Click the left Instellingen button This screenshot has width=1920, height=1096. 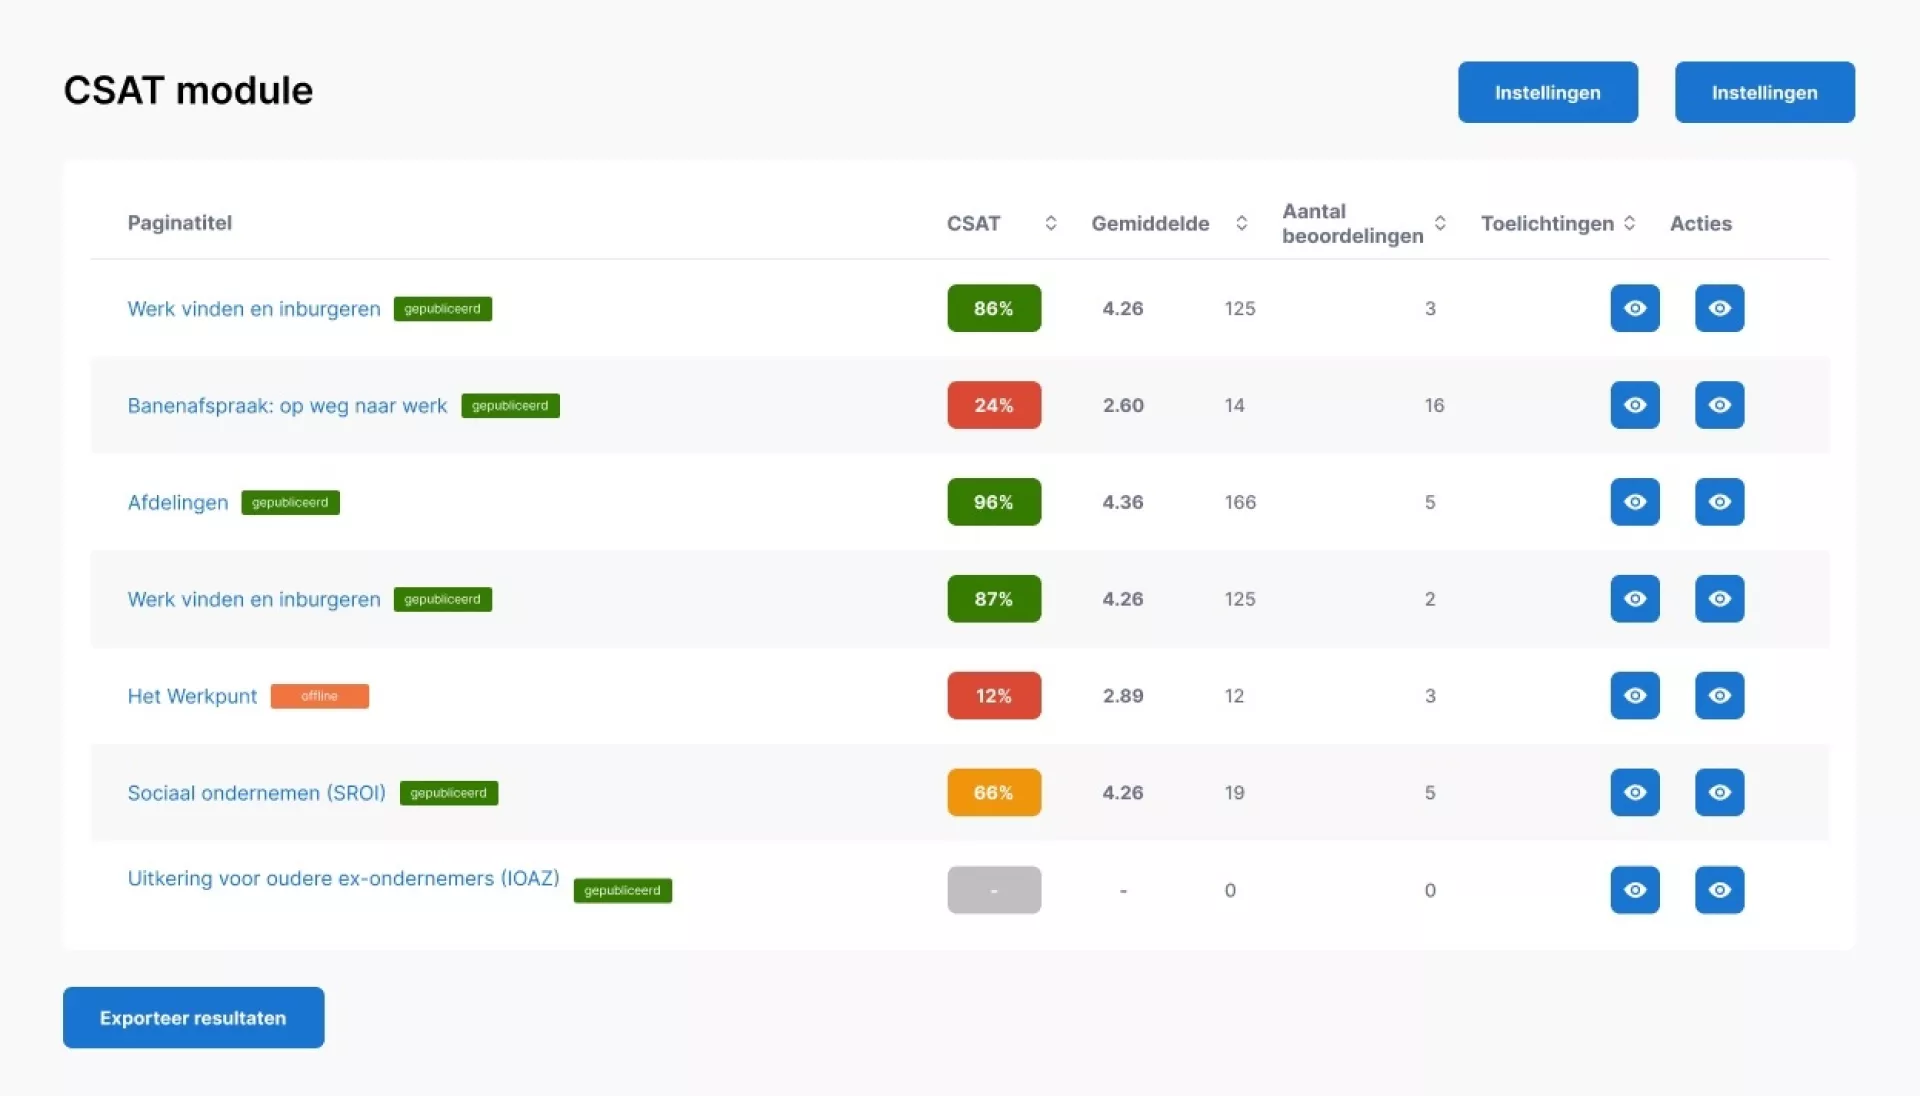point(1547,92)
